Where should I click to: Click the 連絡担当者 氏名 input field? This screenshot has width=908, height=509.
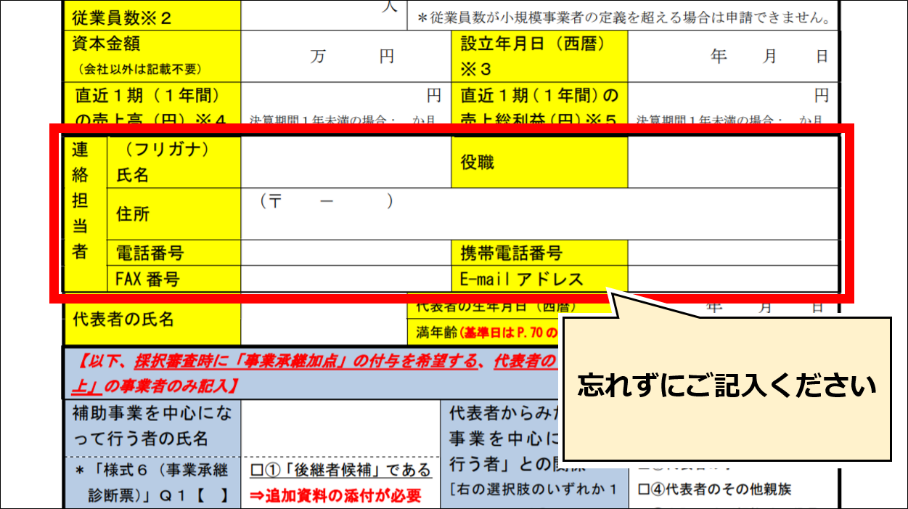tap(346, 163)
